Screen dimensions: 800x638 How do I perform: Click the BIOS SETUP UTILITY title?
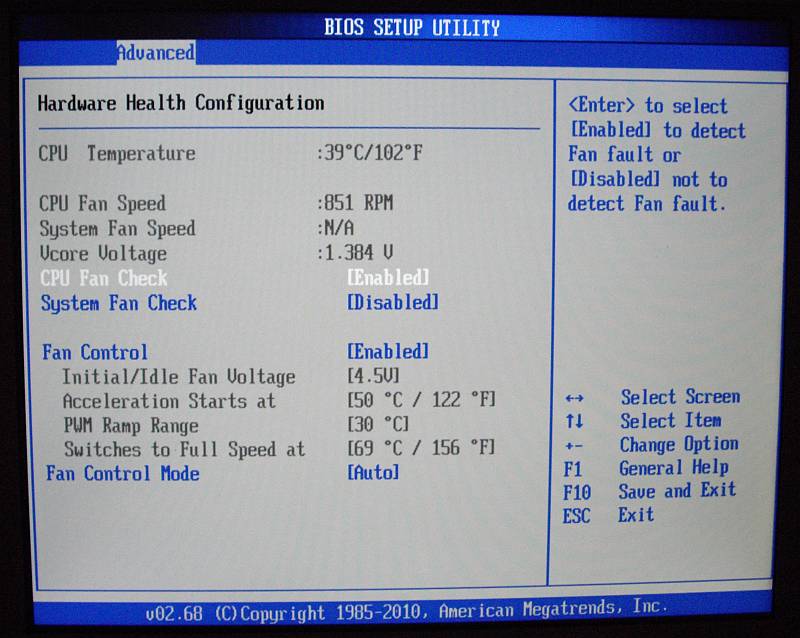pos(412,27)
